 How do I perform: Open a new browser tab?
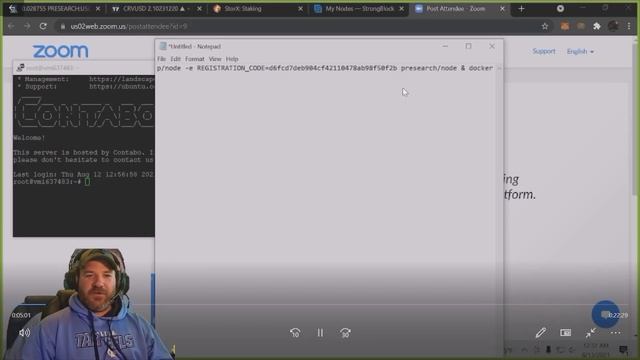[521, 9]
